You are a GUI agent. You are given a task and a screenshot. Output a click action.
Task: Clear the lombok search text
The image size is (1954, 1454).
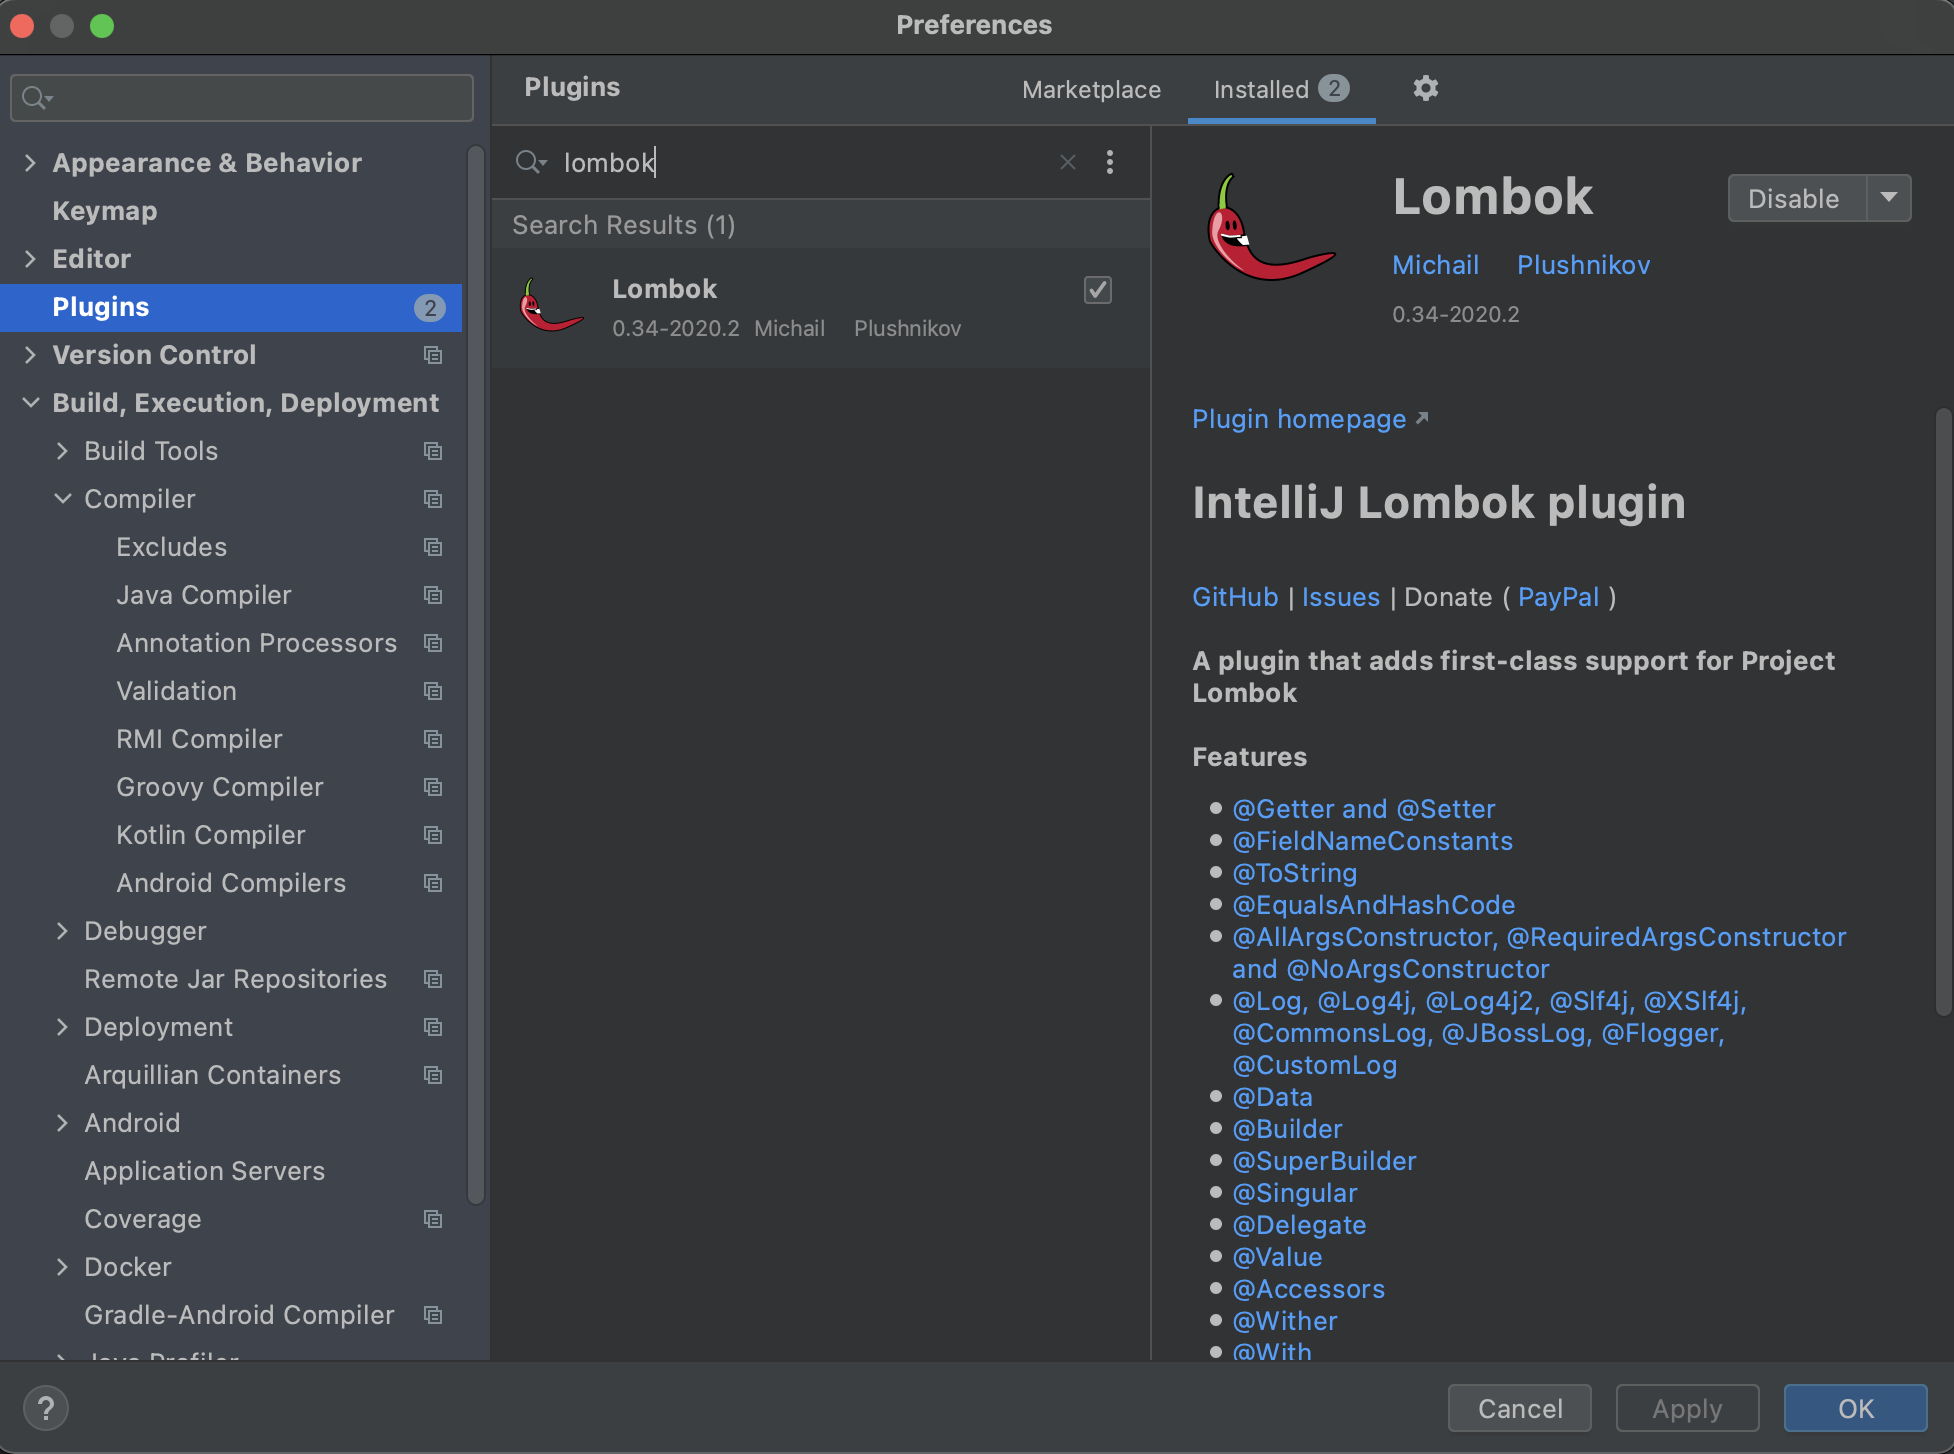(1068, 162)
